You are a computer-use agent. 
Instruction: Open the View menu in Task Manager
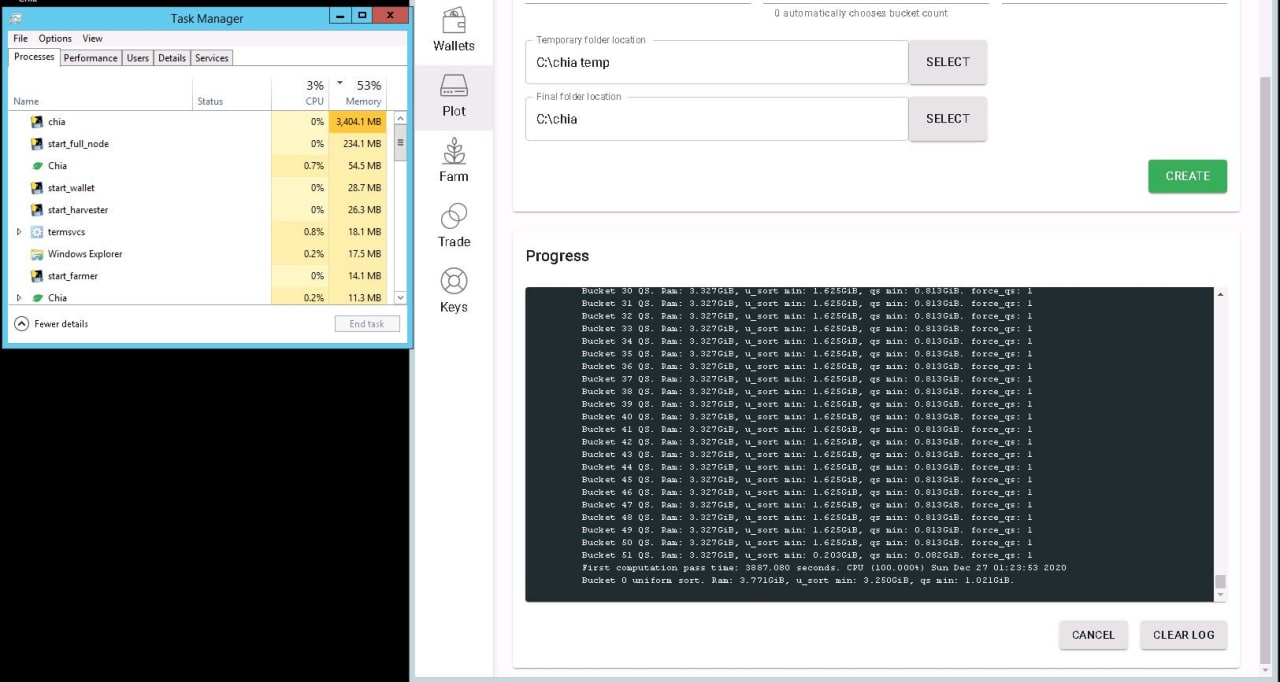(92, 39)
